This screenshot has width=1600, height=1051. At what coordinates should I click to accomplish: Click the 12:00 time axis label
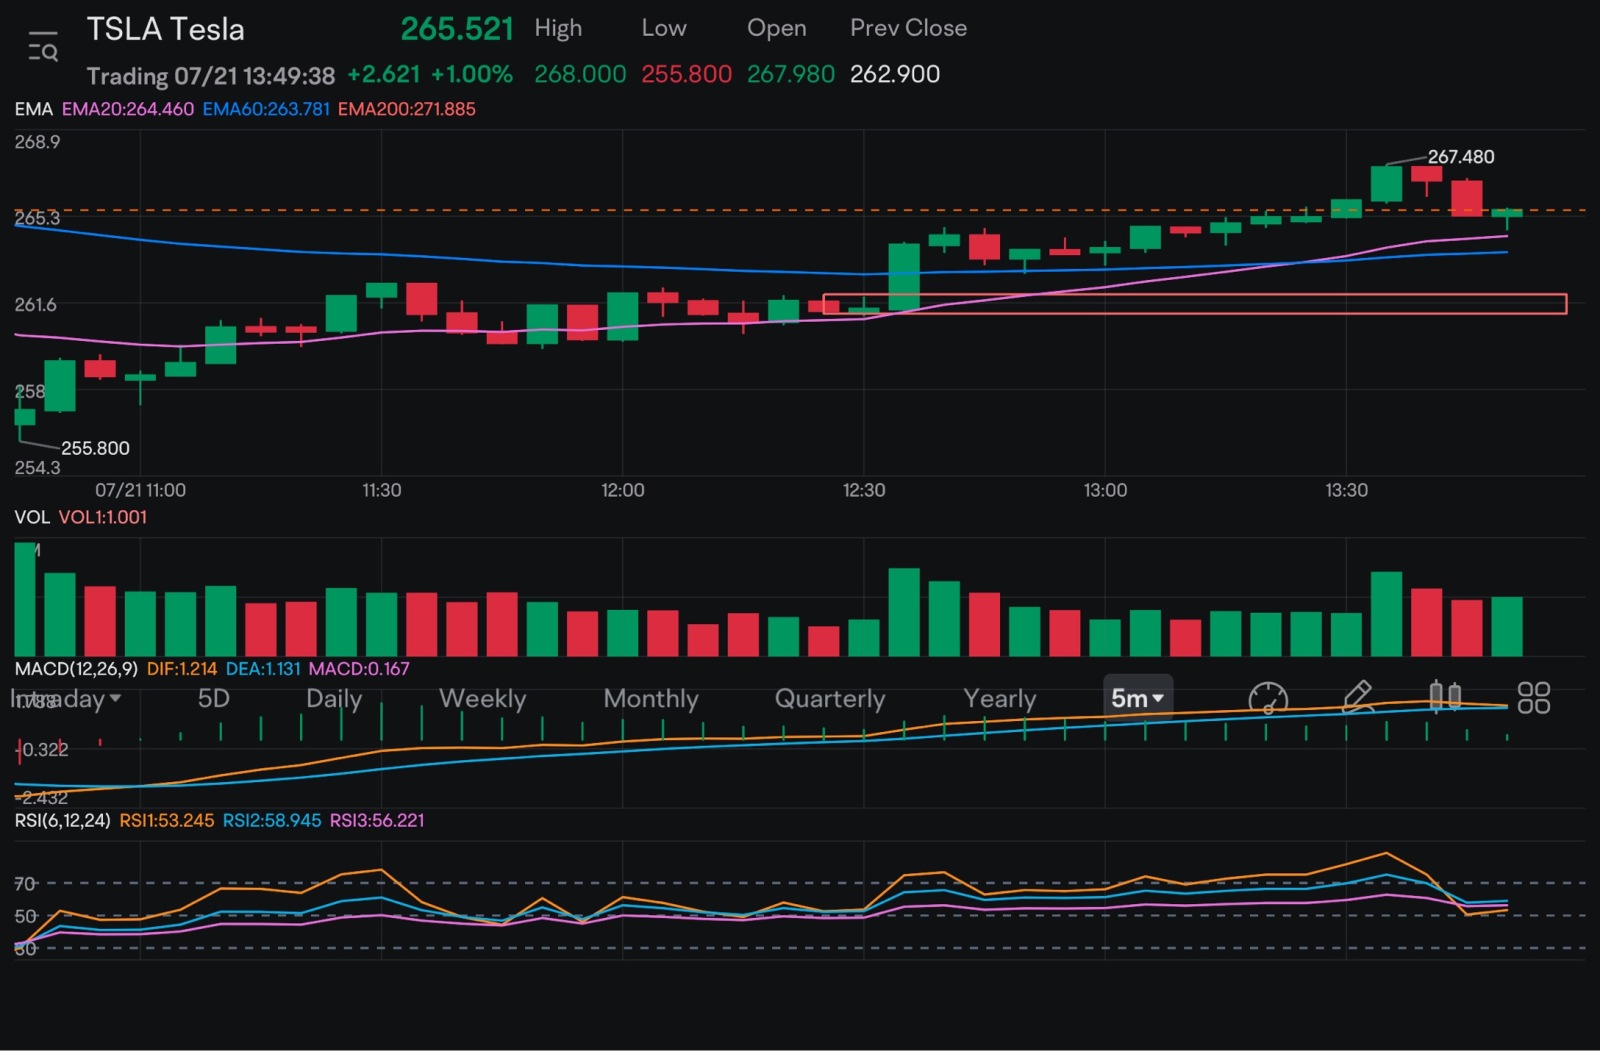click(622, 490)
